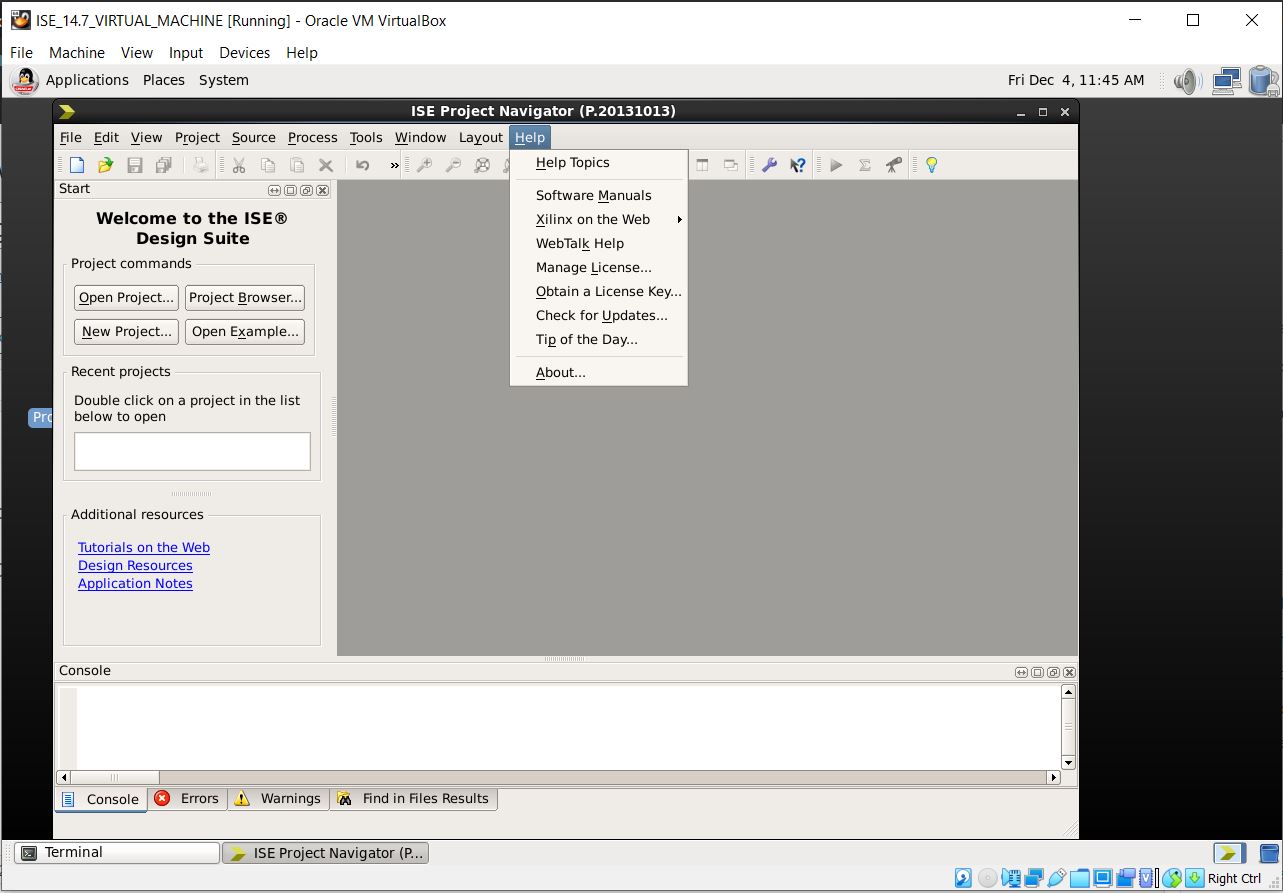Image resolution: width=1283 pixels, height=893 pixels.
Task: Switch to Find in Files Results tab
Action: [413, 799]
